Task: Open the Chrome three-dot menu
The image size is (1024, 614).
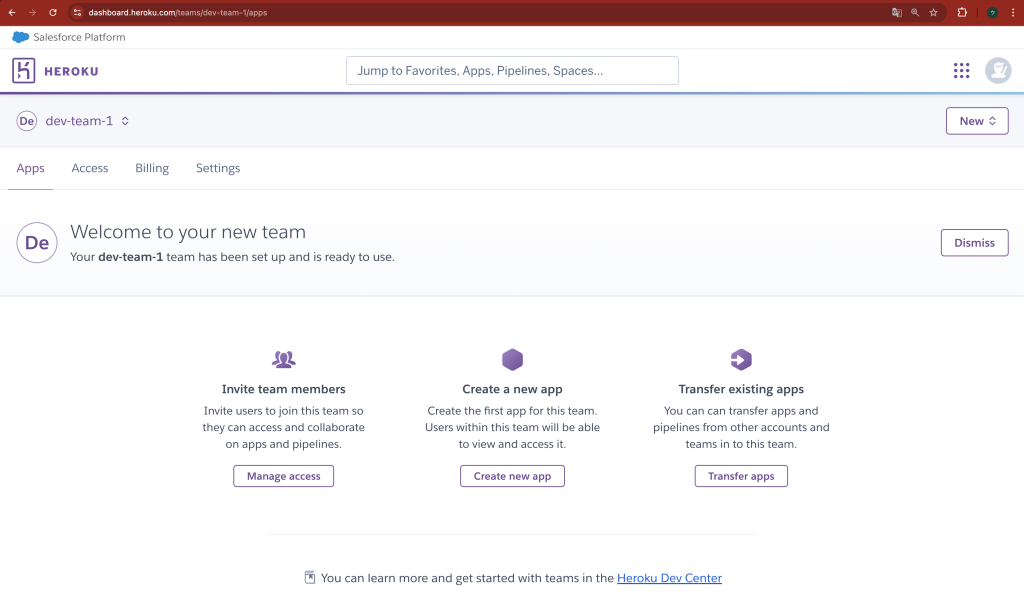Action: point(1013,13)
